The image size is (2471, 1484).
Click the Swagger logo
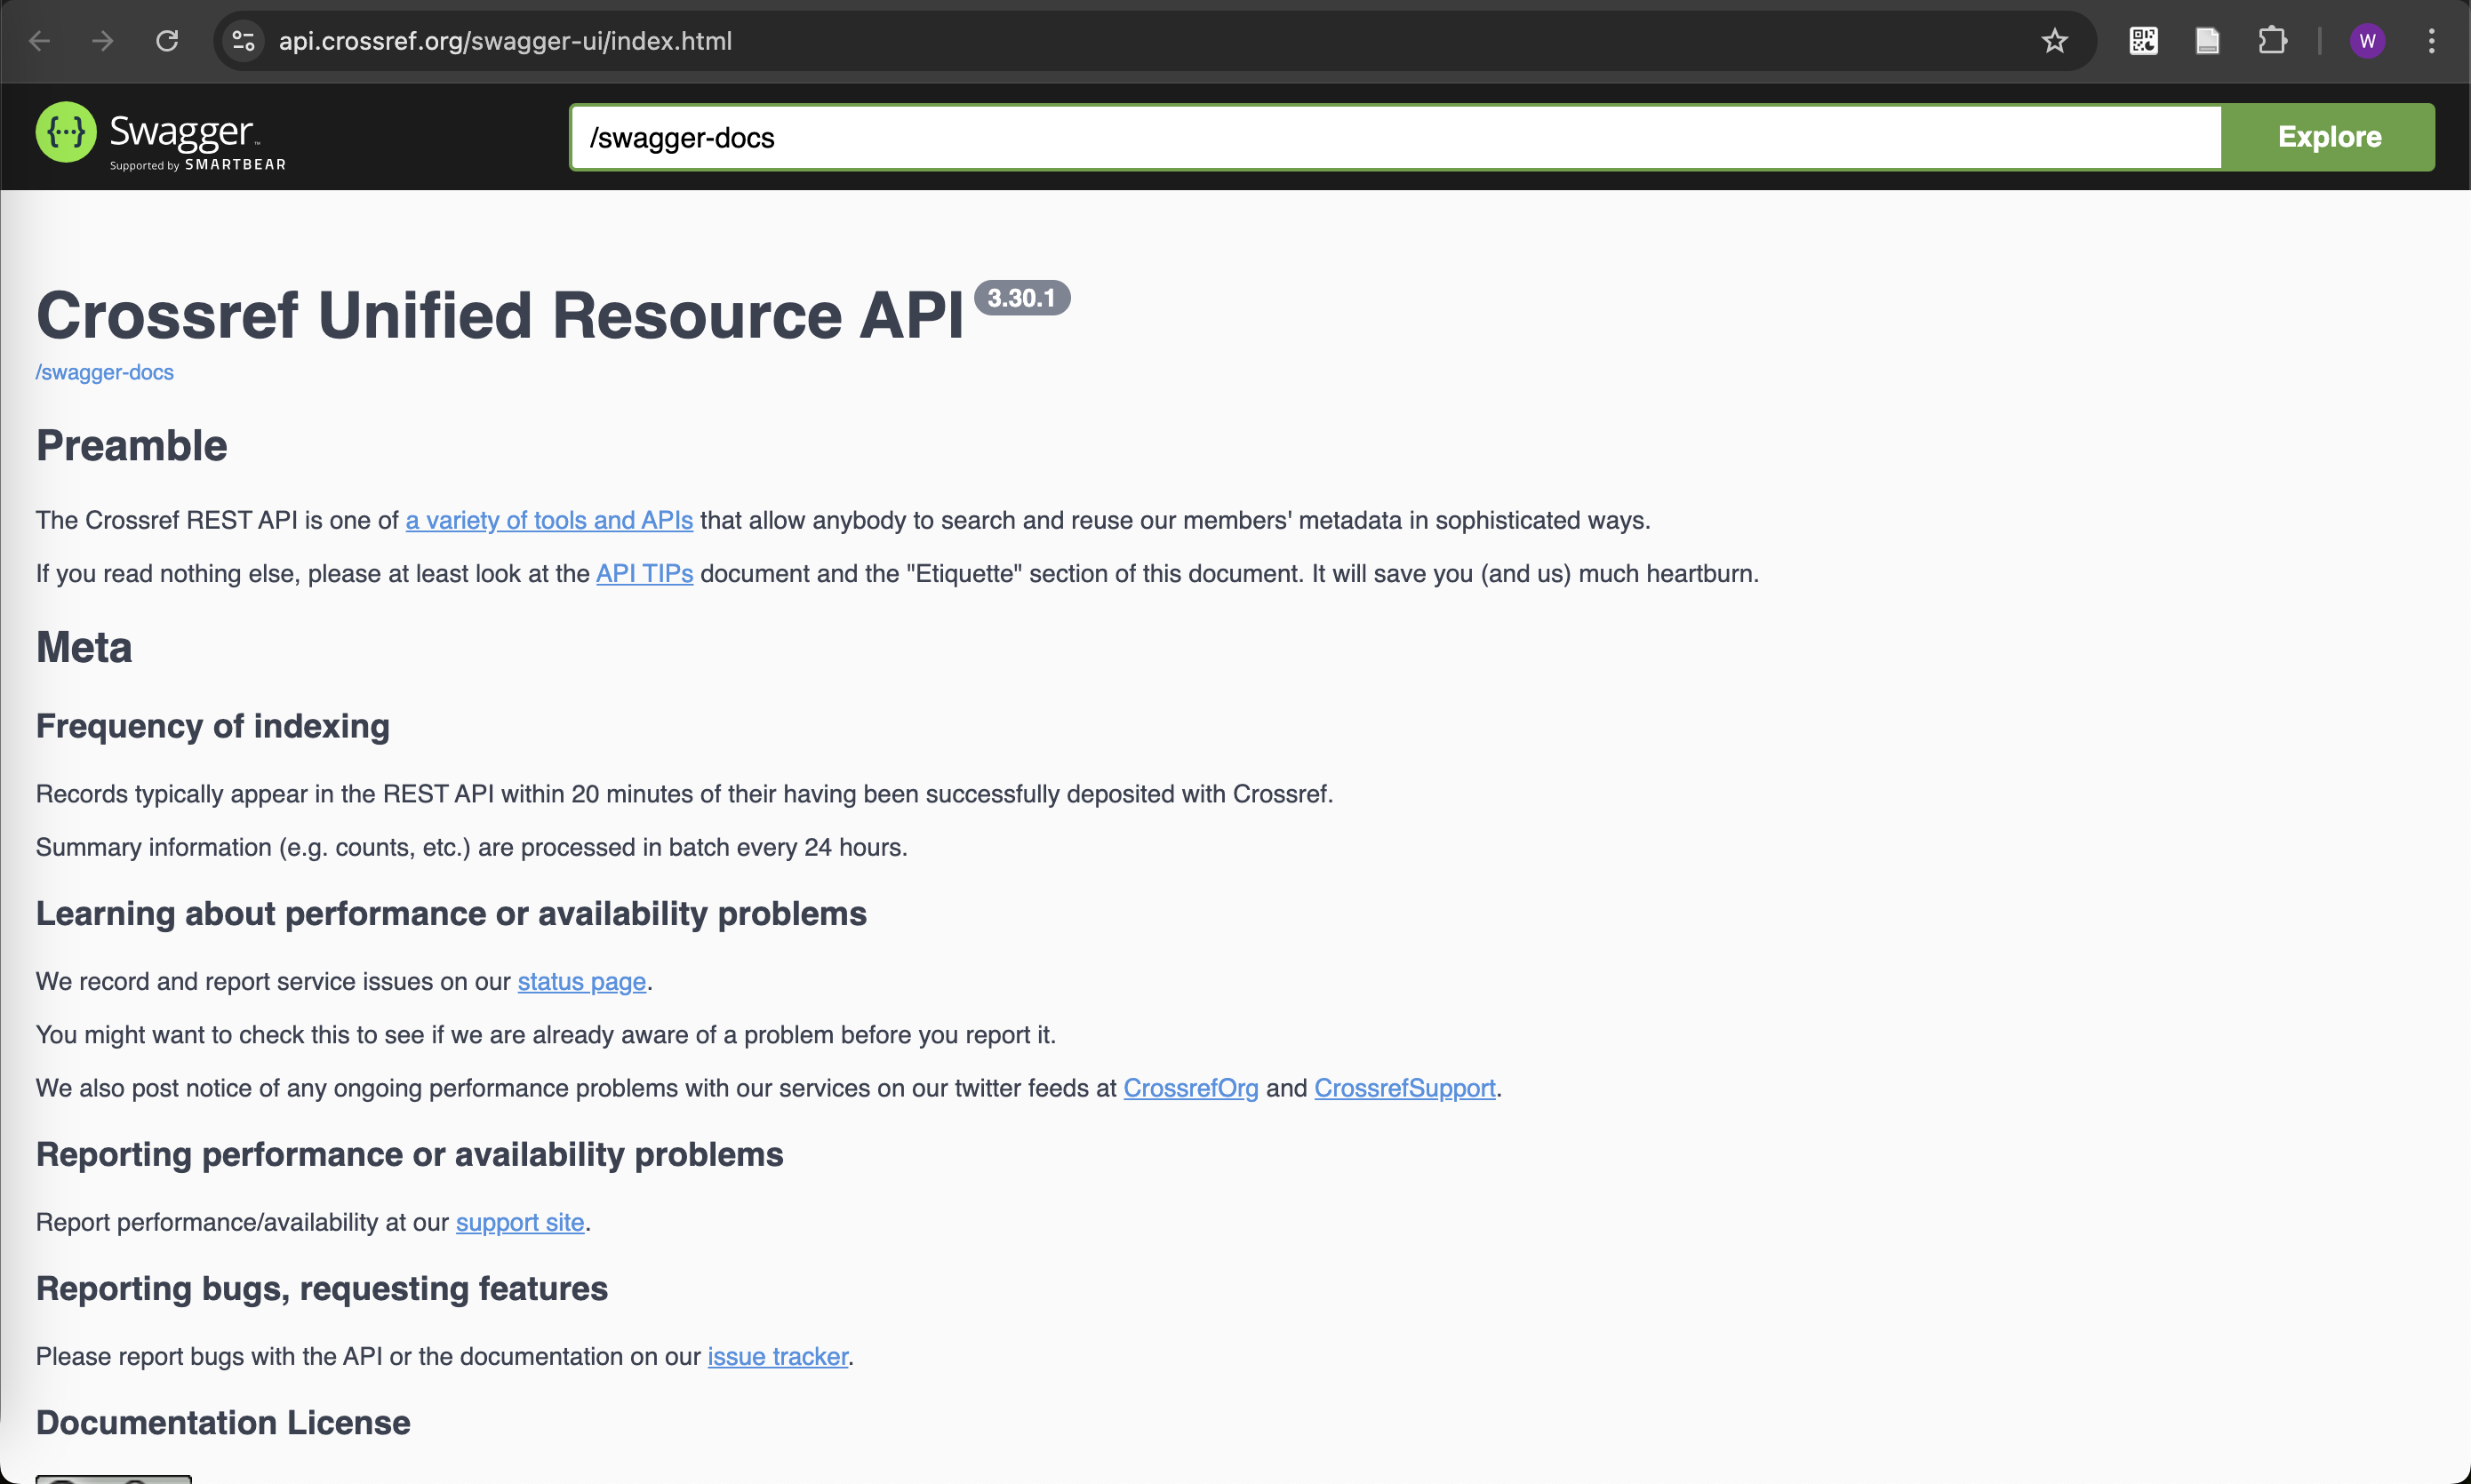click(x=160, y=136)
